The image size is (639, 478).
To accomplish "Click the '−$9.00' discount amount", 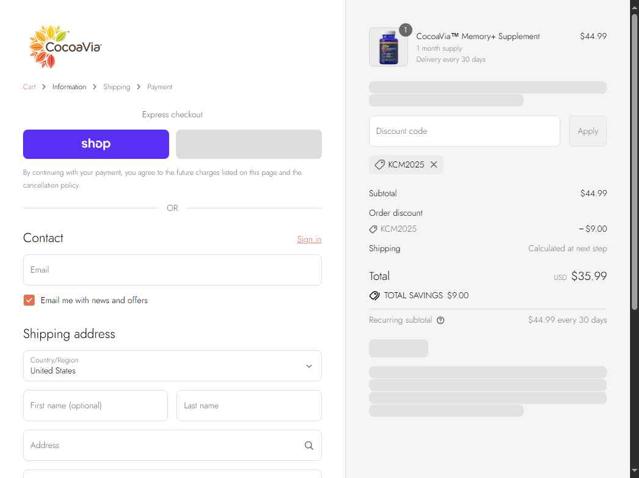I will click(x=593, y=229).
